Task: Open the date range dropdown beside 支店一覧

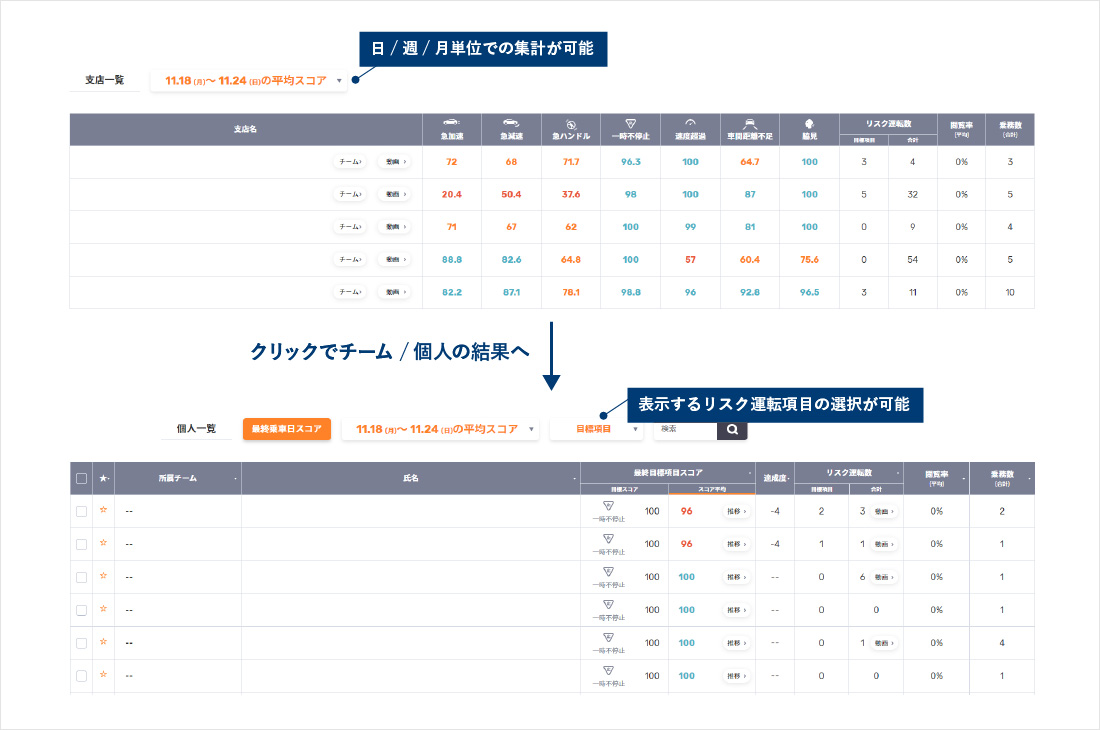Action: pyautogui.click(x=249, y=80)
